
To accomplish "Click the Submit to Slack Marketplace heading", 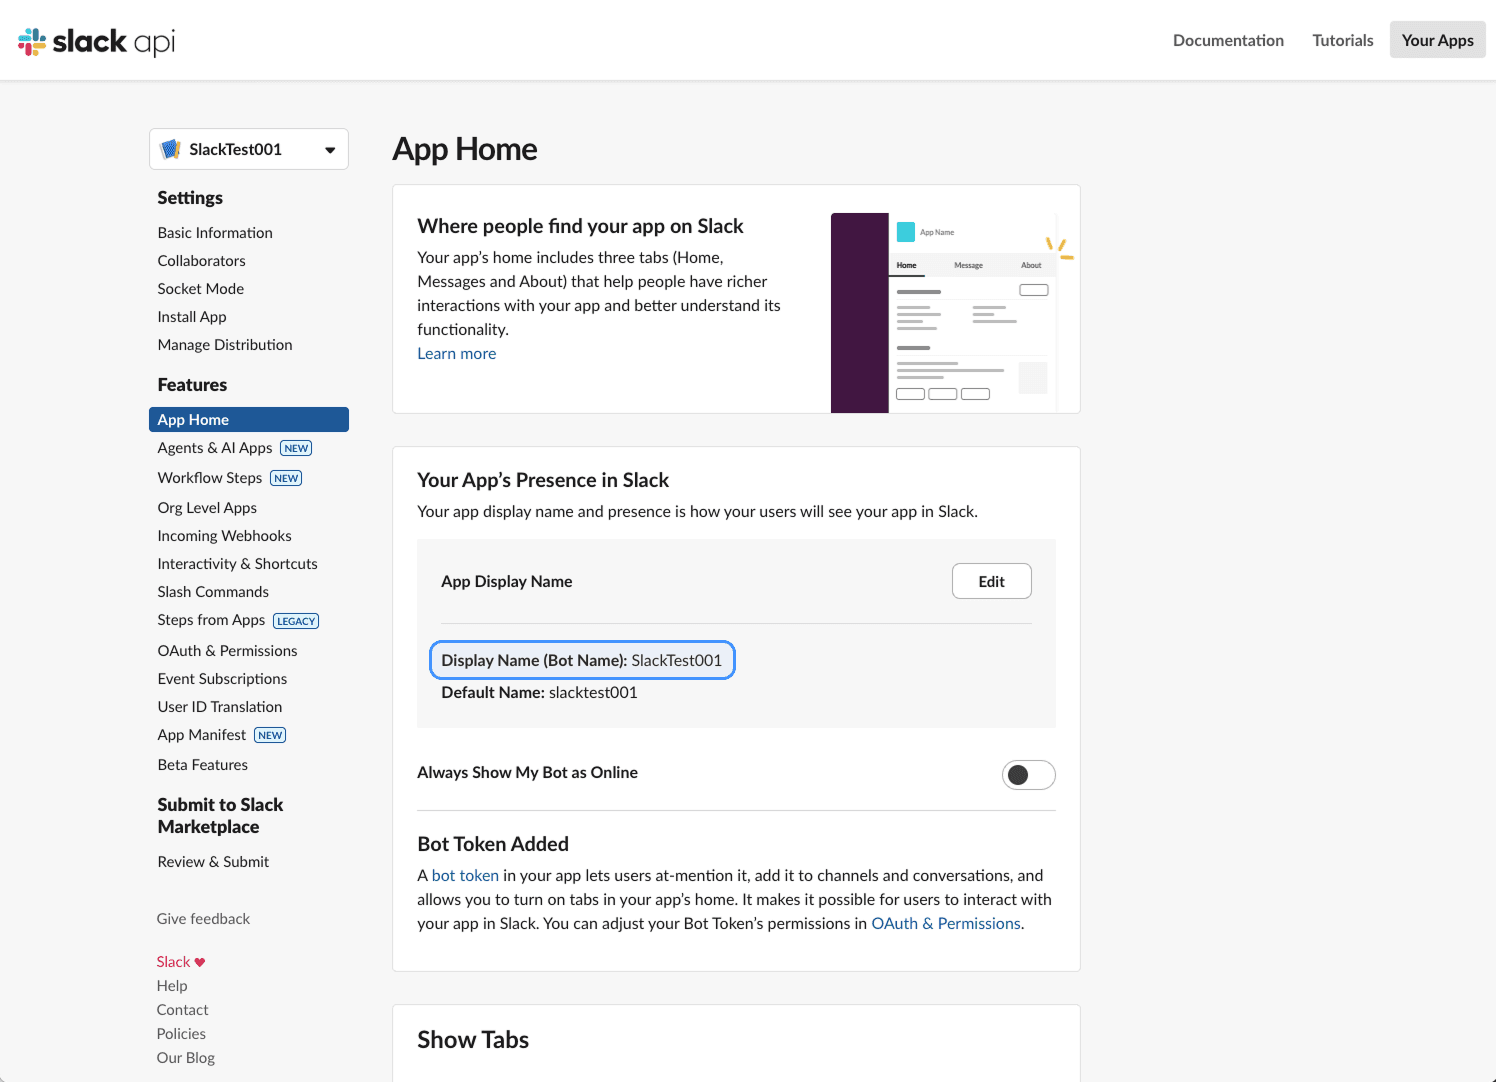I will [x=220, y=816].
